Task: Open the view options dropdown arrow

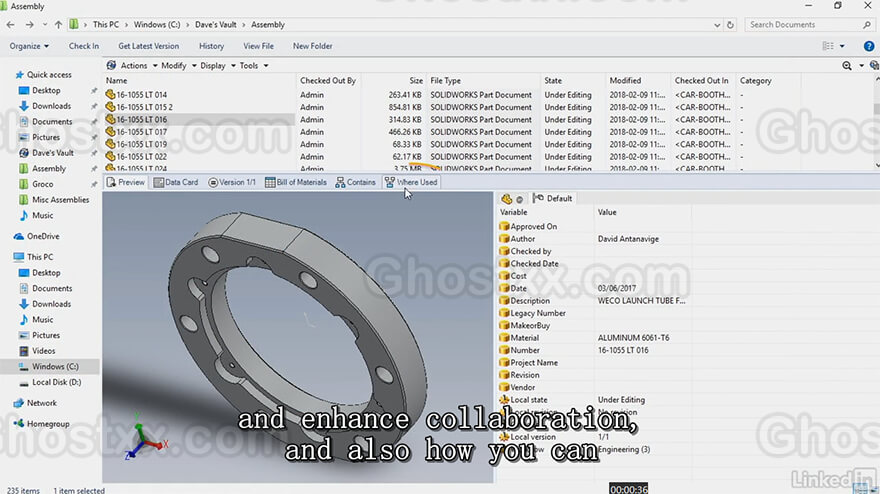Action: [x=842, y=46]
